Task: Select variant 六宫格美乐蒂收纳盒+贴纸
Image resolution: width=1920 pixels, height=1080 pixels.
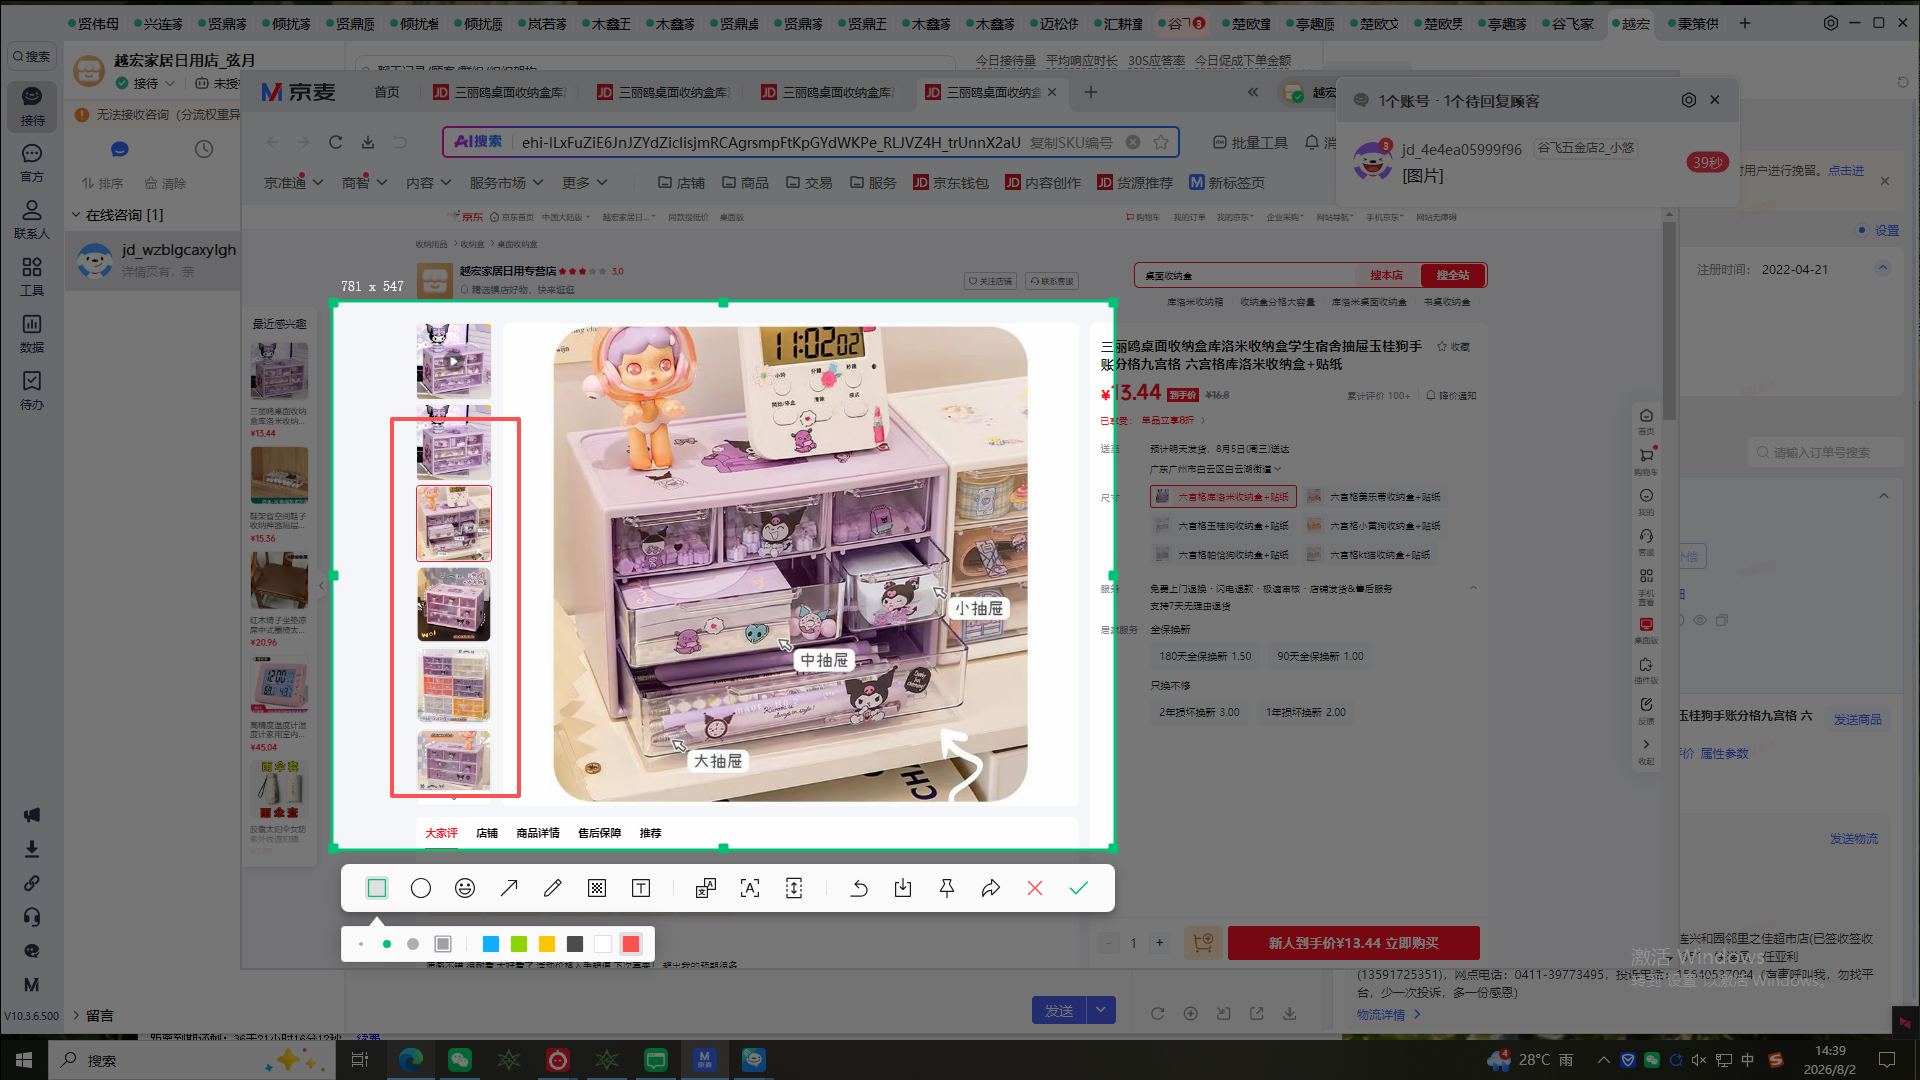Action: coord(1374,497)
